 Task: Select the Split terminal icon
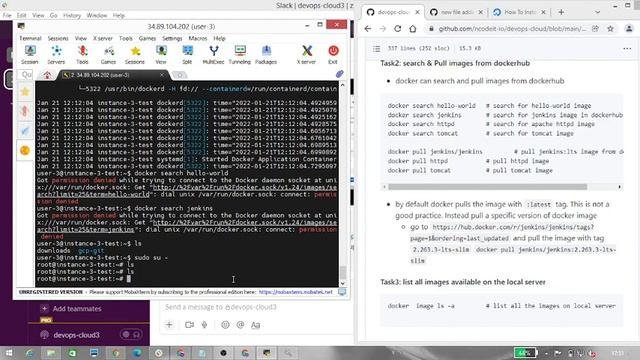pyautogui.click(x=187, y=55)
